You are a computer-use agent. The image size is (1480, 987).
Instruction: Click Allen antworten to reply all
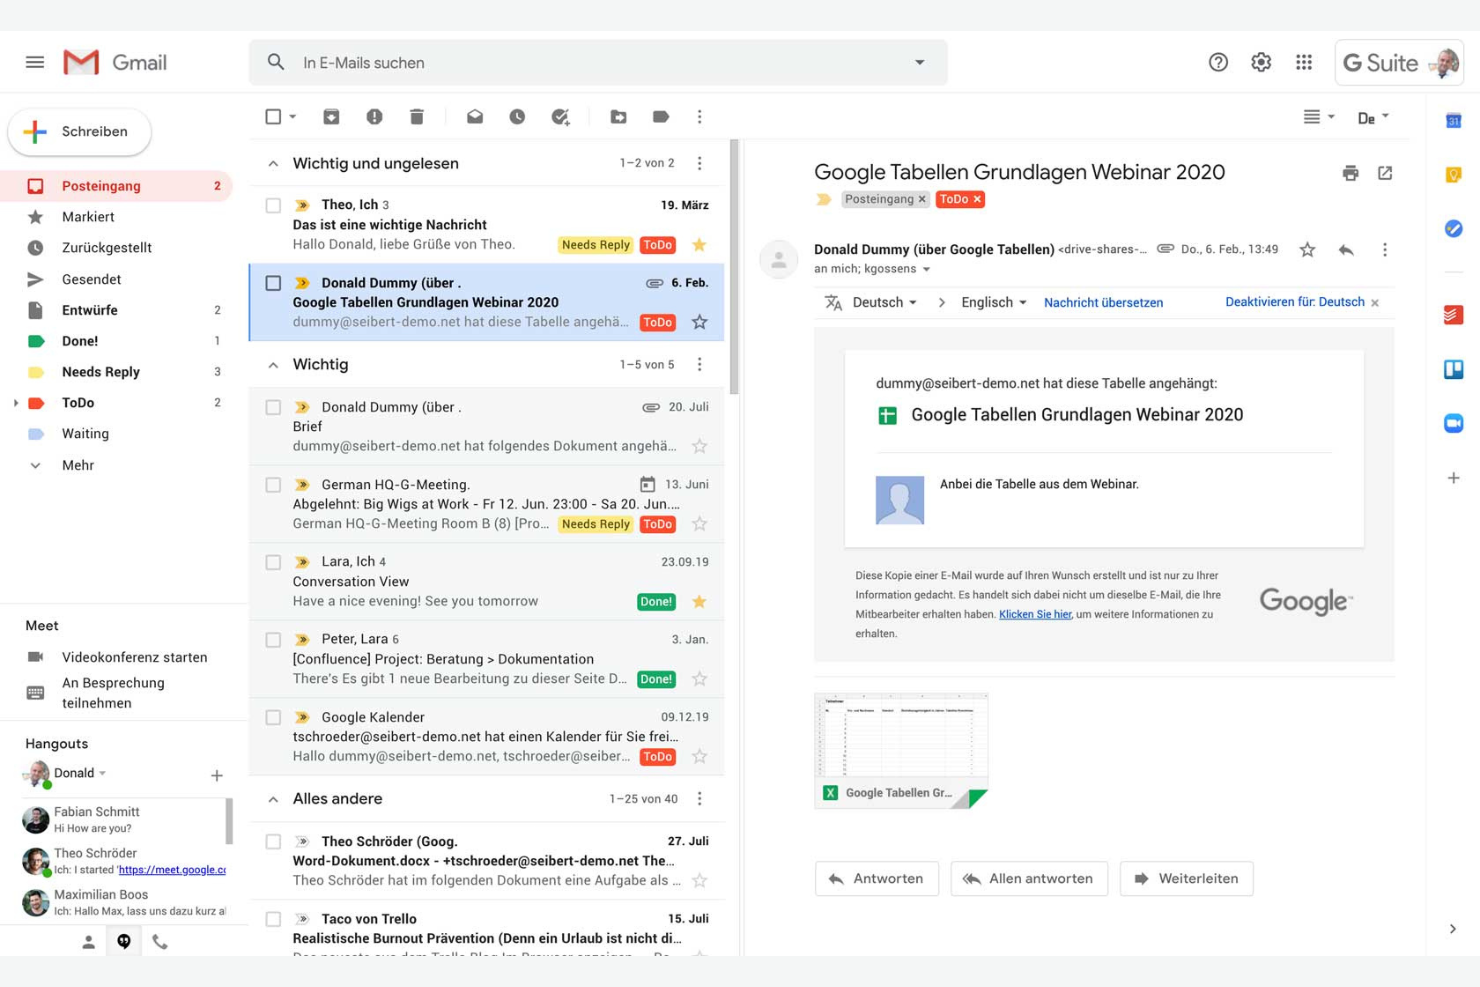pyautogui.click(x=1028, y=878)
